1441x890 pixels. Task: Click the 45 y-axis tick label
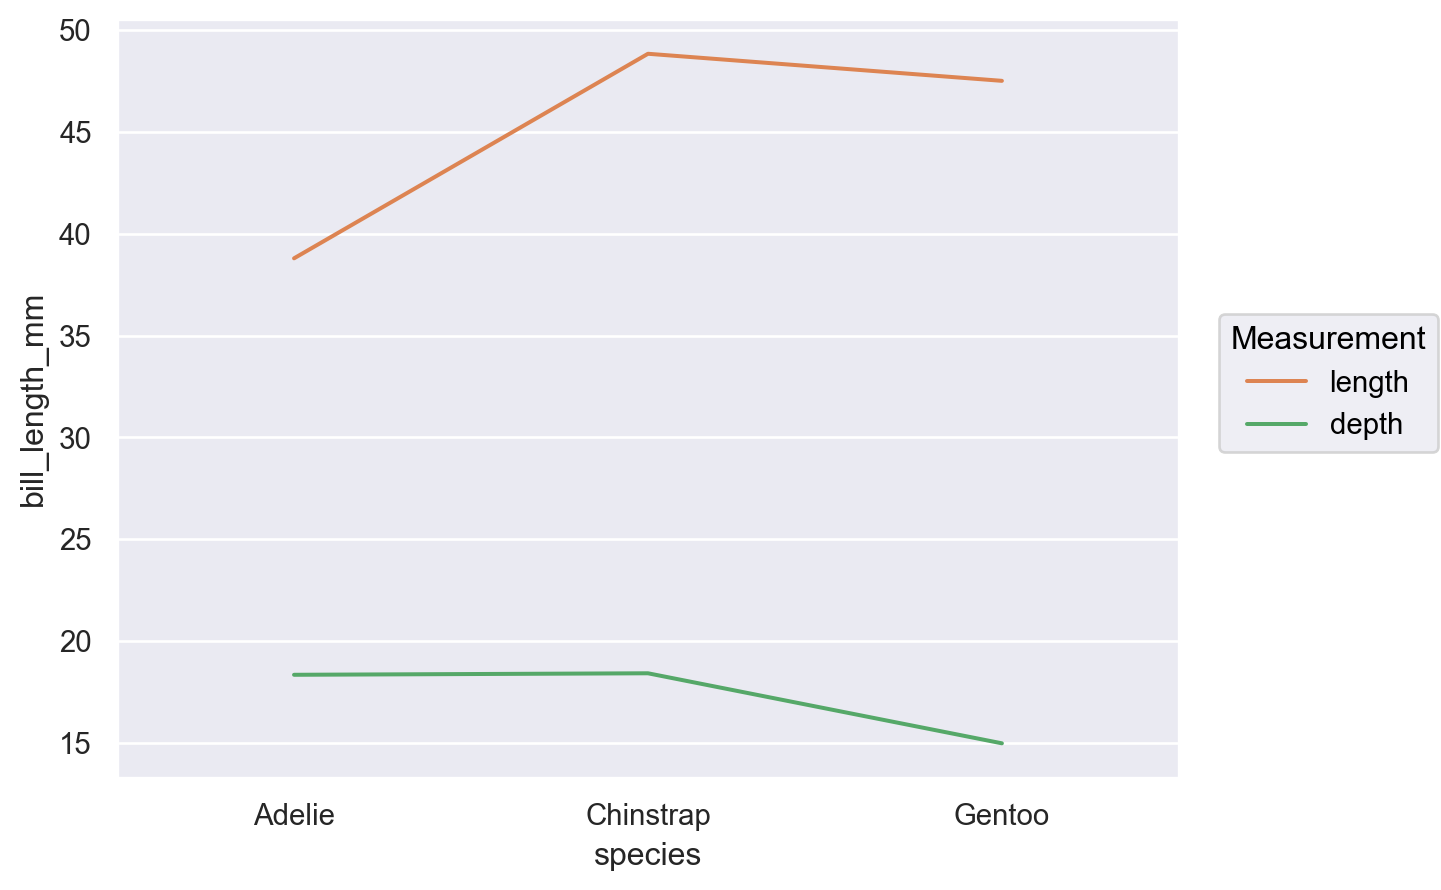tap(75, 133)
